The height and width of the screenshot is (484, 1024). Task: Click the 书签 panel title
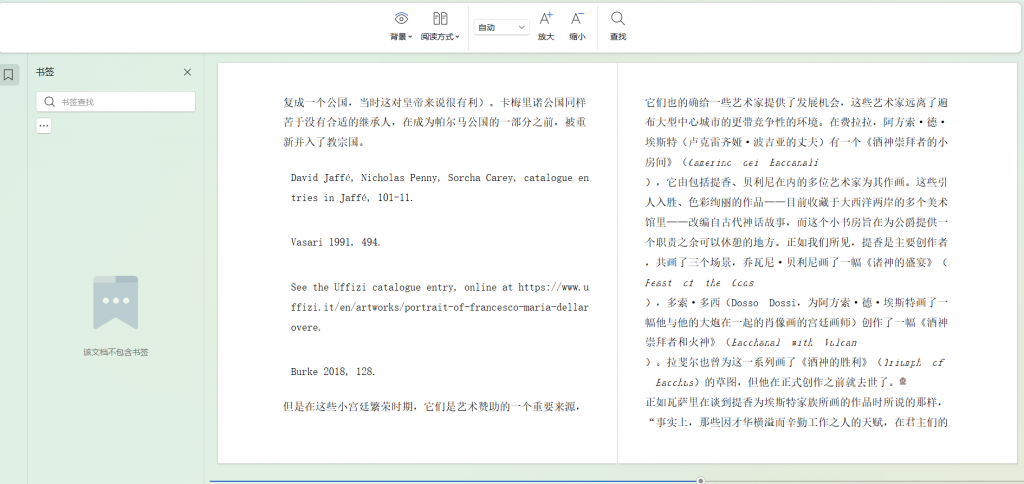(45, 73)
